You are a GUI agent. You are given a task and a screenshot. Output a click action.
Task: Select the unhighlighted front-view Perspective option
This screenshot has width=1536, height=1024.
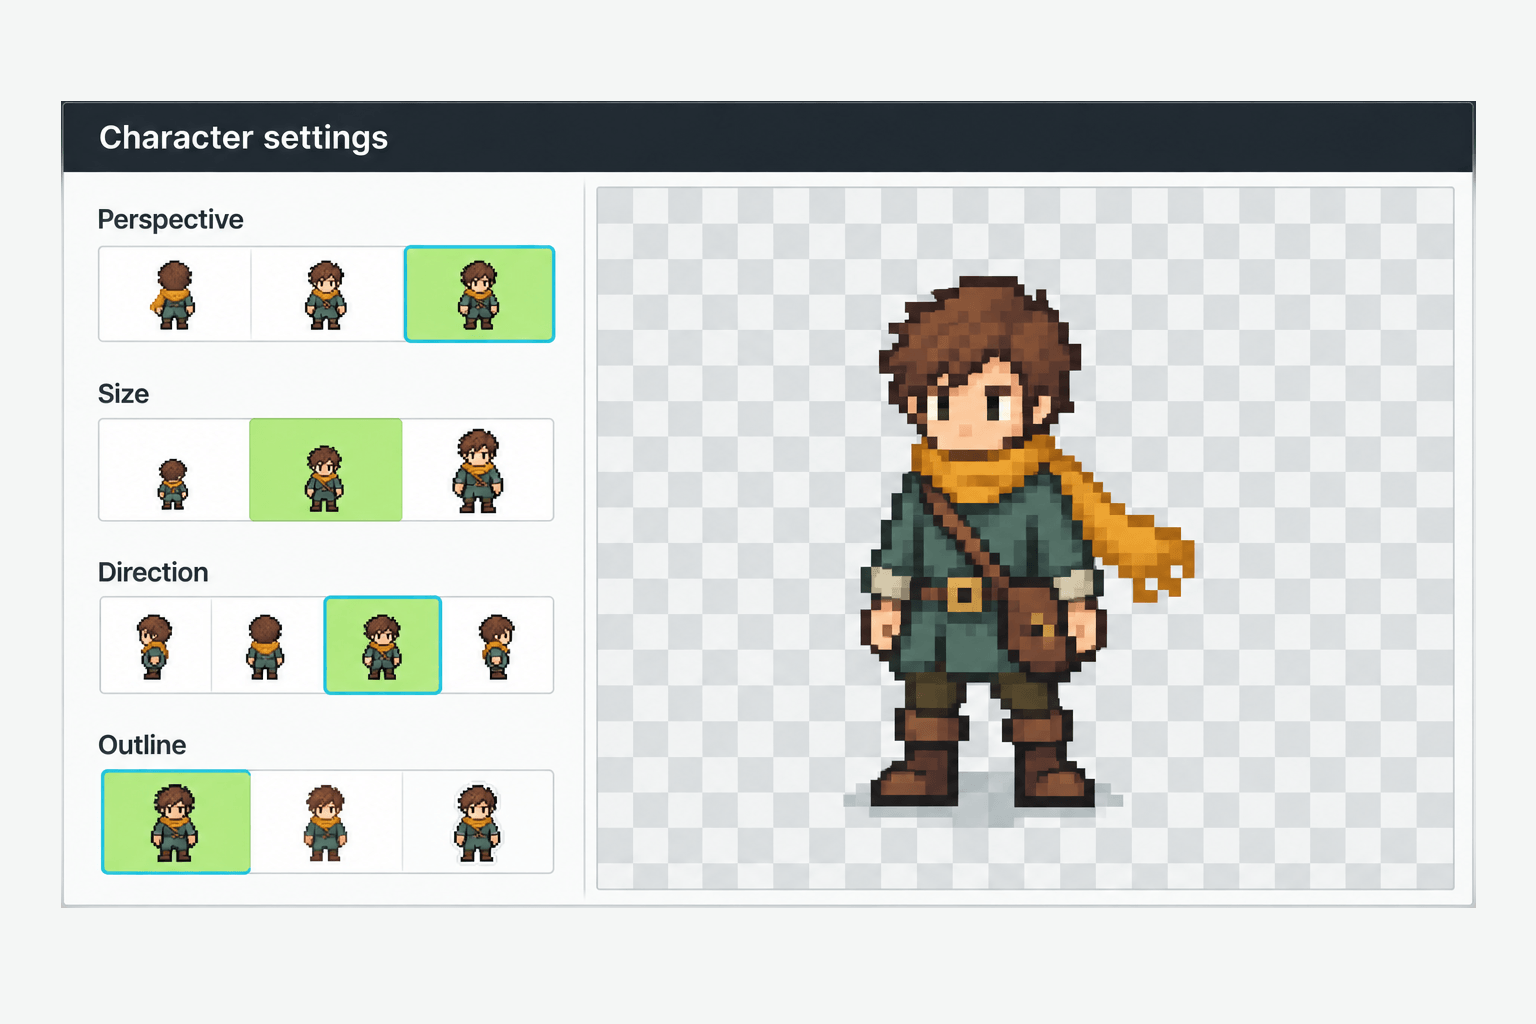(327, 294)
